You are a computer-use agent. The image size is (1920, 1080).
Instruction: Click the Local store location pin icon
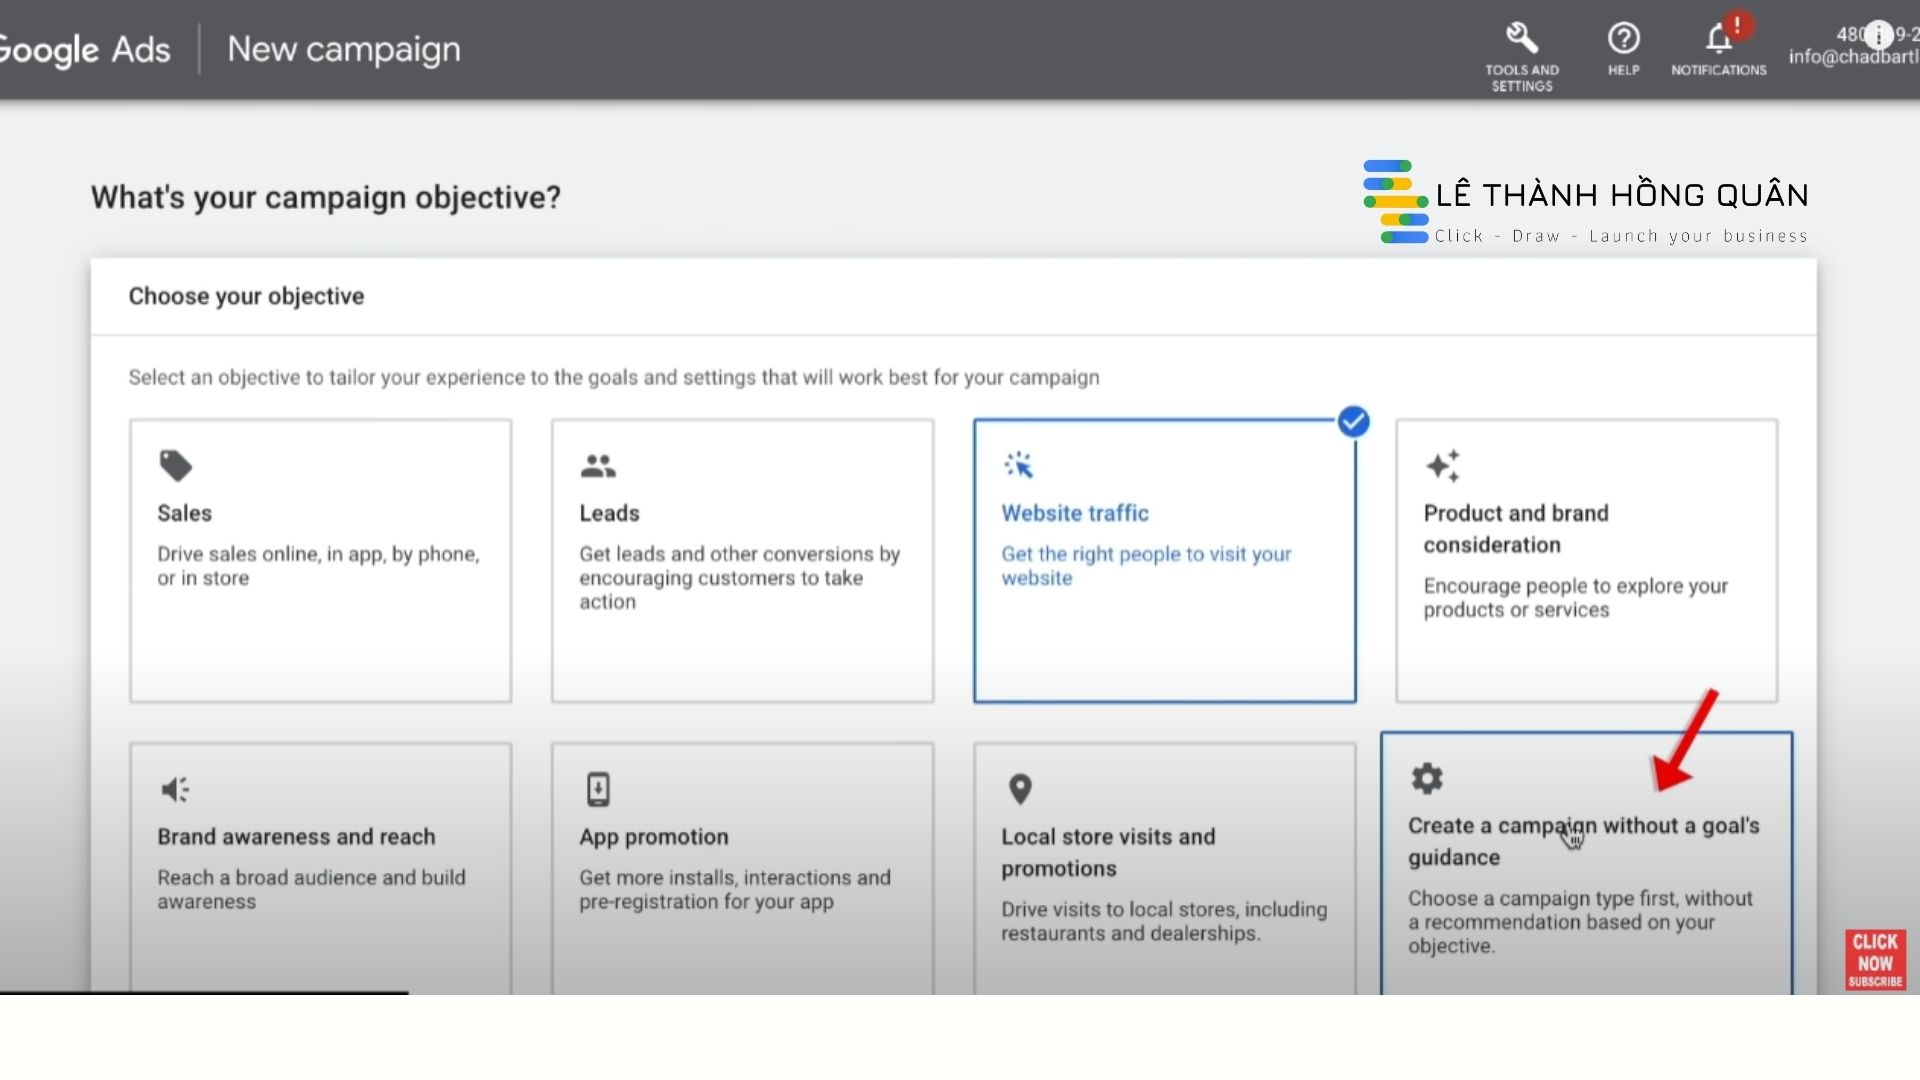(x=1019, y=789)
